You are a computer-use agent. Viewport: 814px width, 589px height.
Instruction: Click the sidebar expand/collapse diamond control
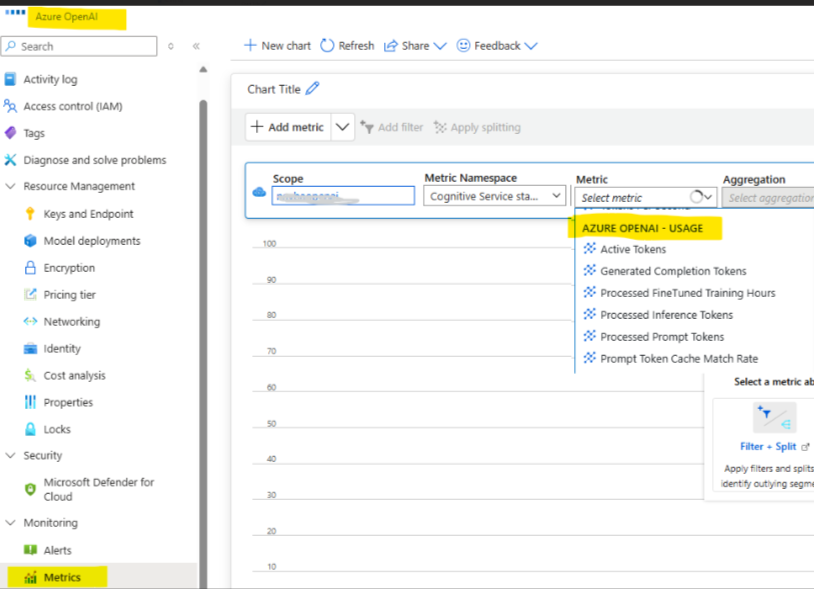pos(171,46)
